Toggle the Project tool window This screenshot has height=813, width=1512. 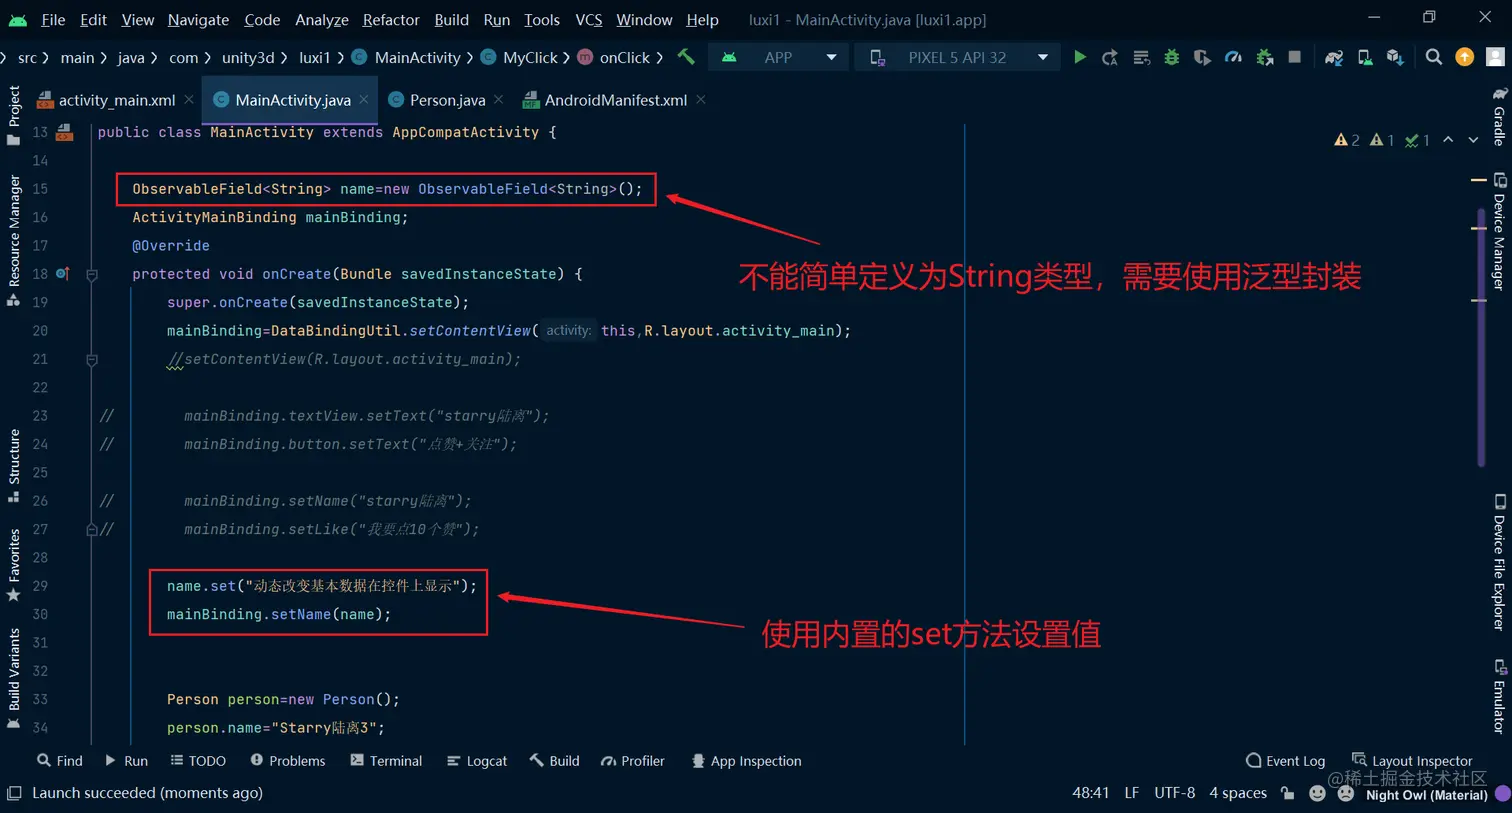point(14,114)
